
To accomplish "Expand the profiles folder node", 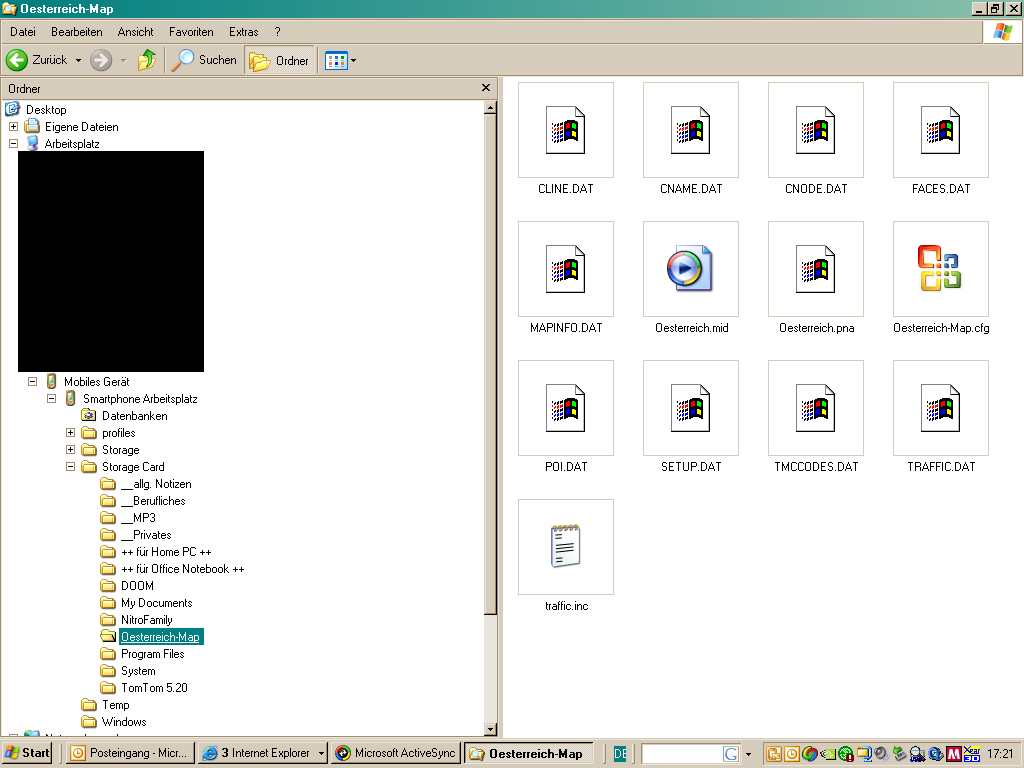I will 71,432.
